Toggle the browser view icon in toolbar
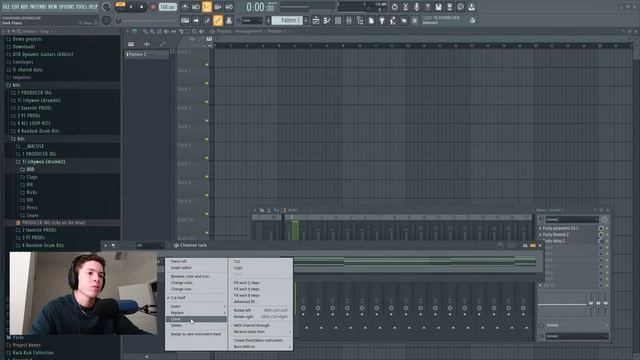 click(360, 20)
